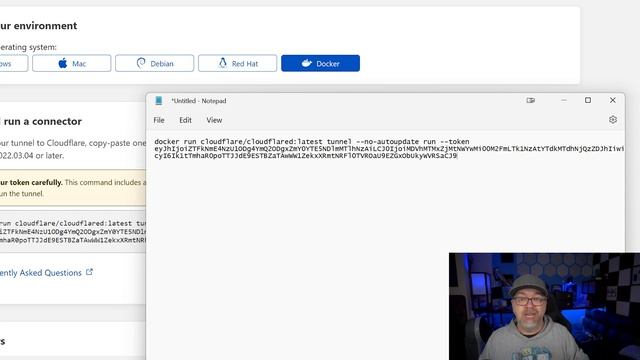Open Frequently Asked Questions link
Viewport: 640px width, 360px height.
[41, 273]
